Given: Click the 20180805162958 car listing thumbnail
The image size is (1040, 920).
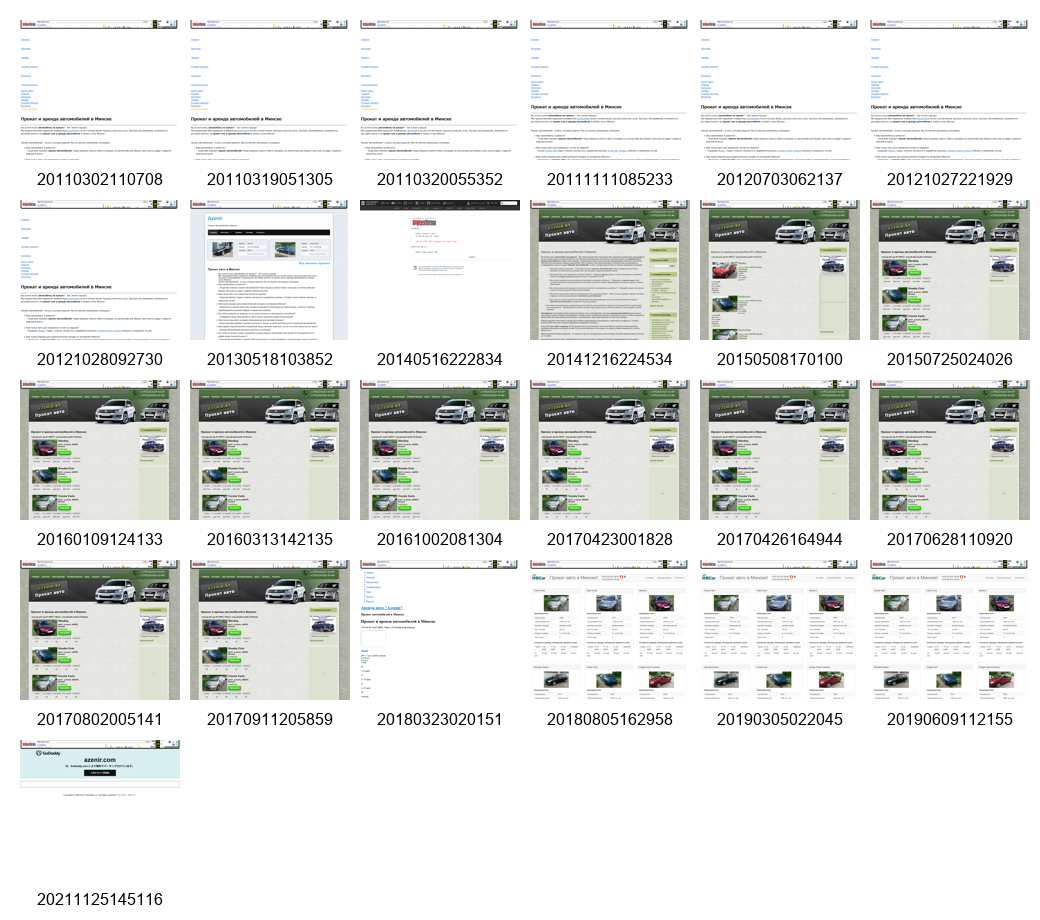Looking at the screenshot, I should (610, 630).
